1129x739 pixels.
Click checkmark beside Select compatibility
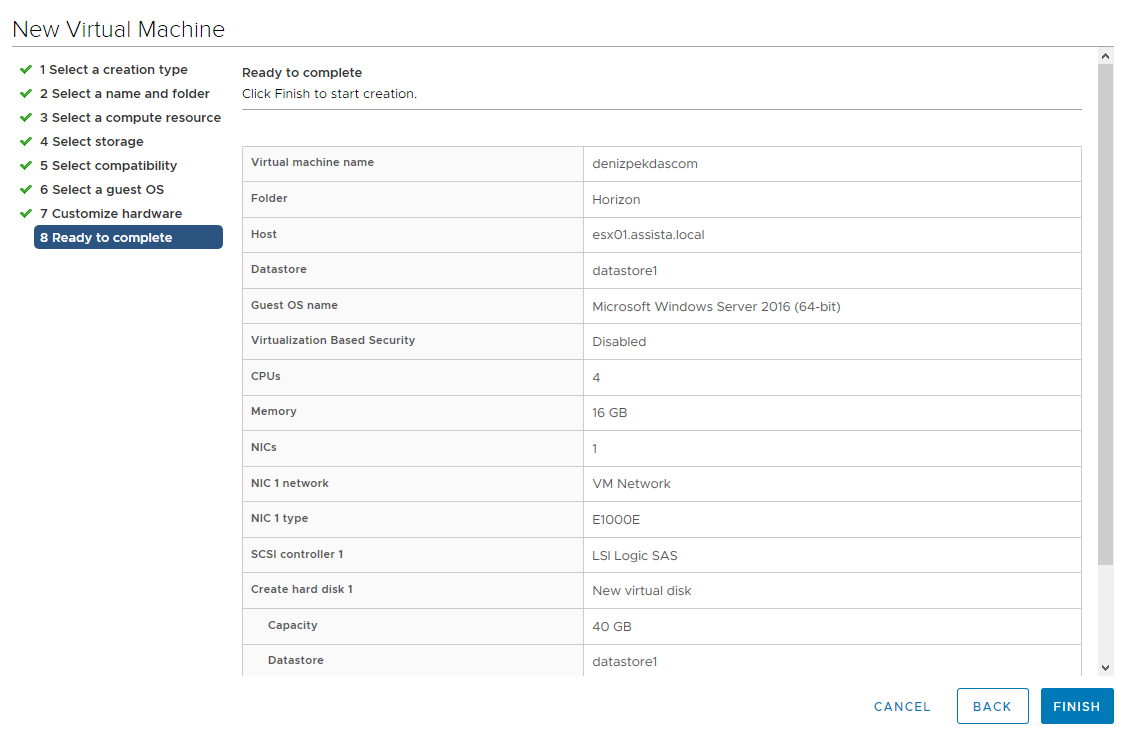[x=26, y=165]
